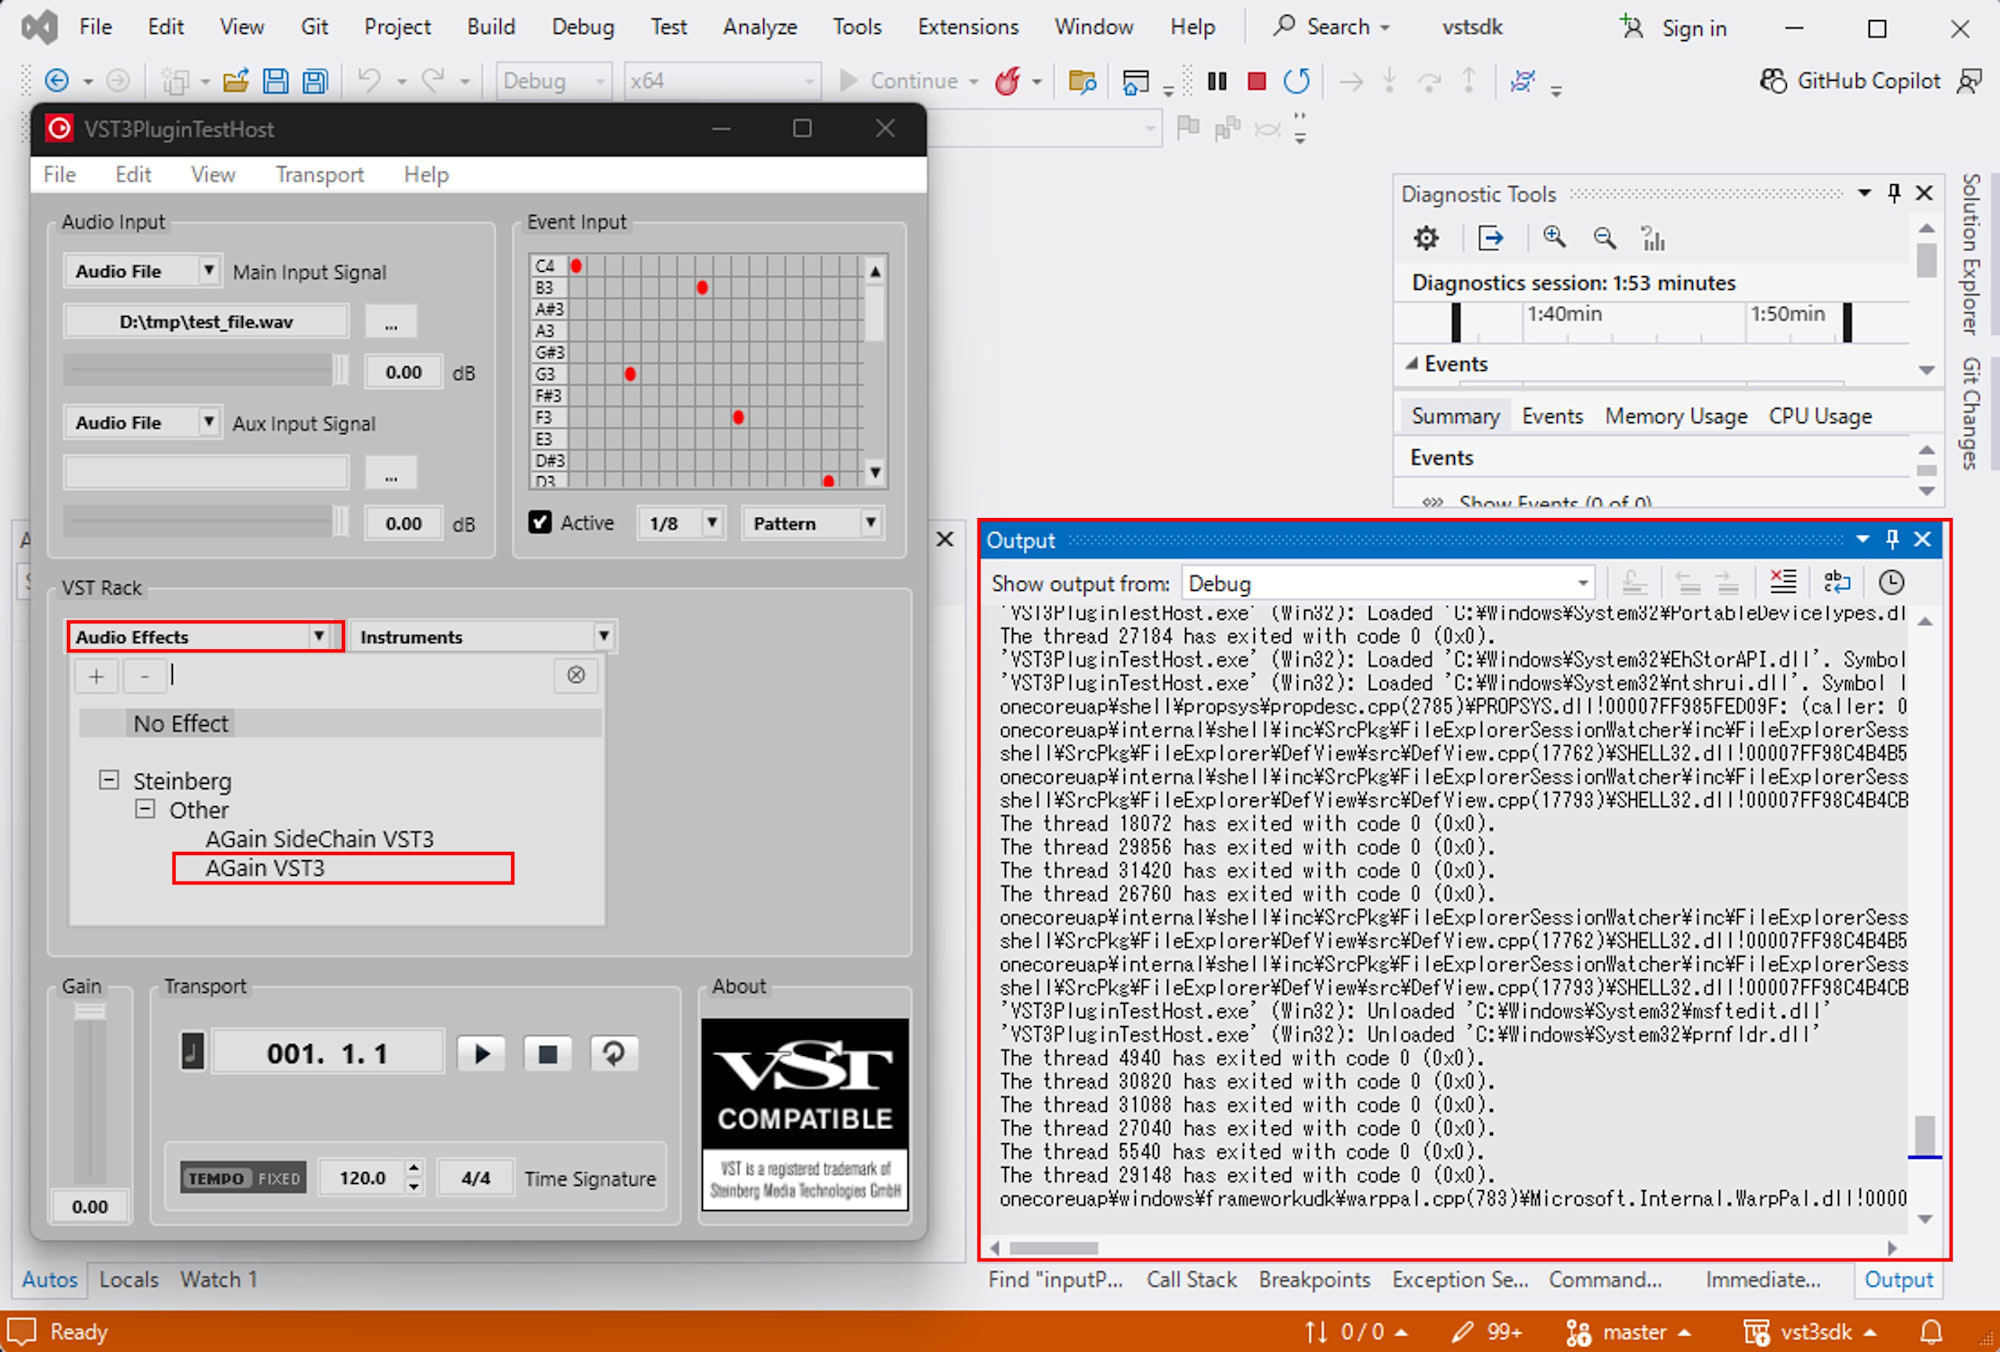Open the Show output from dropdown
The height and width of the screenshot is (1352, 2000).
1580,583
